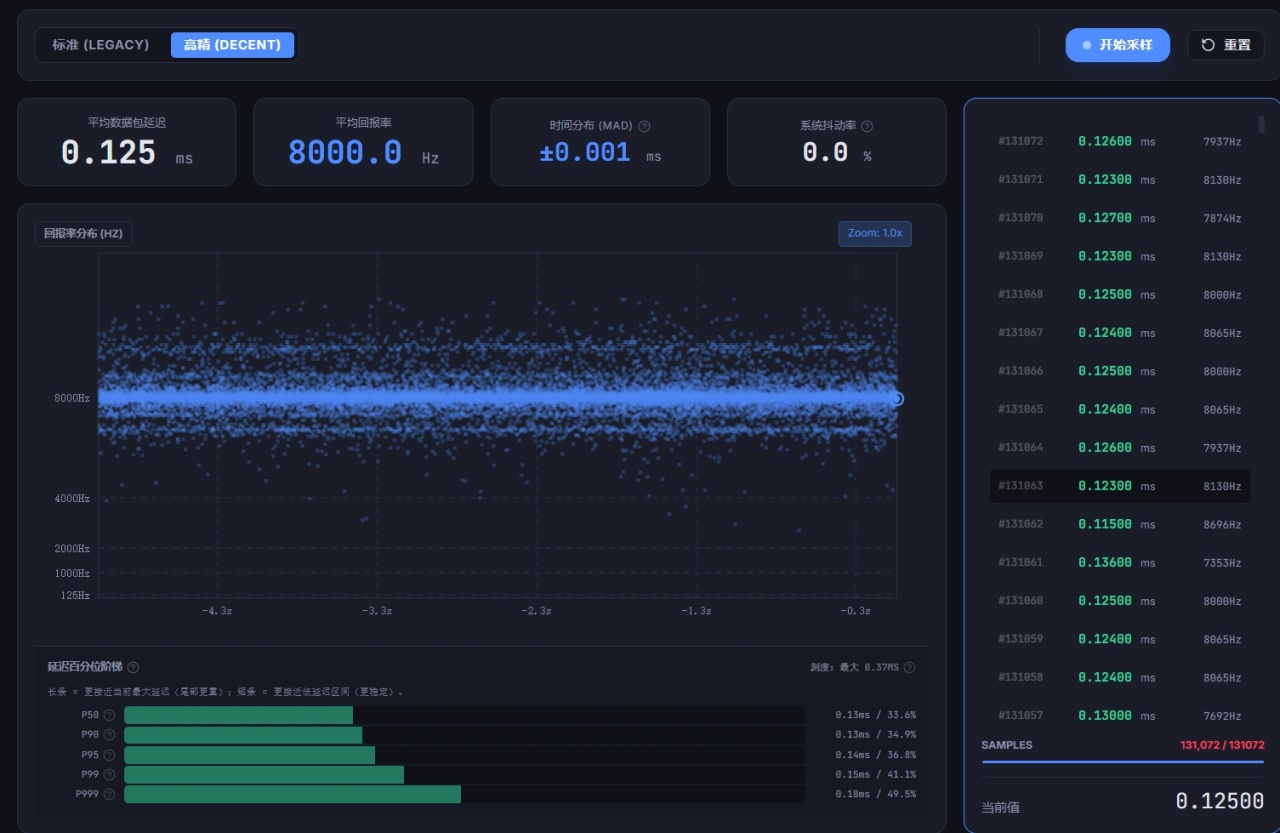Click the help icon beside 刻度: 最大 0.37MS
Image resolution: width=1280 pixels, height=833 pixels.
909,667
